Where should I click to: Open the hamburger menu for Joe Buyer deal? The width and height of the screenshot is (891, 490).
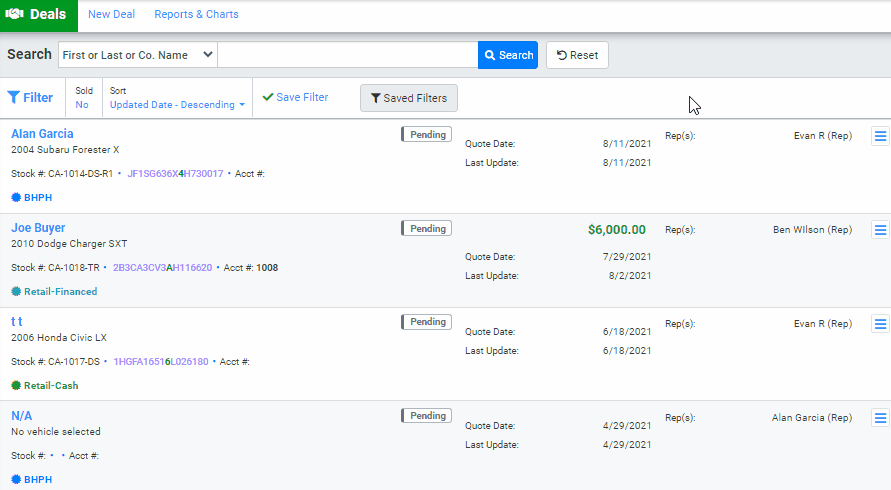(880, 230)
